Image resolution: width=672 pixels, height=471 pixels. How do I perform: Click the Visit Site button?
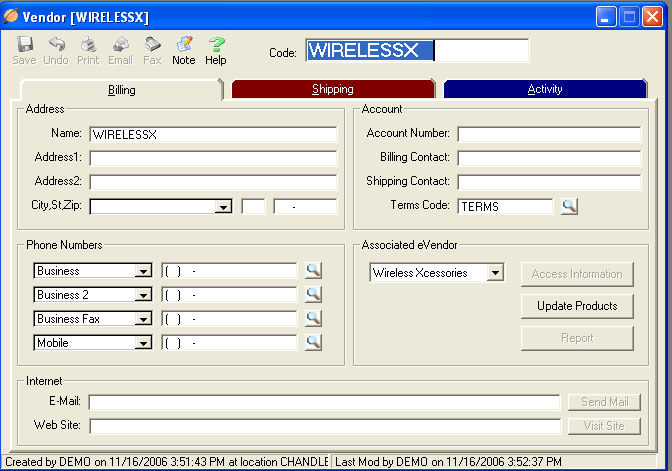(x=604, y=426)
